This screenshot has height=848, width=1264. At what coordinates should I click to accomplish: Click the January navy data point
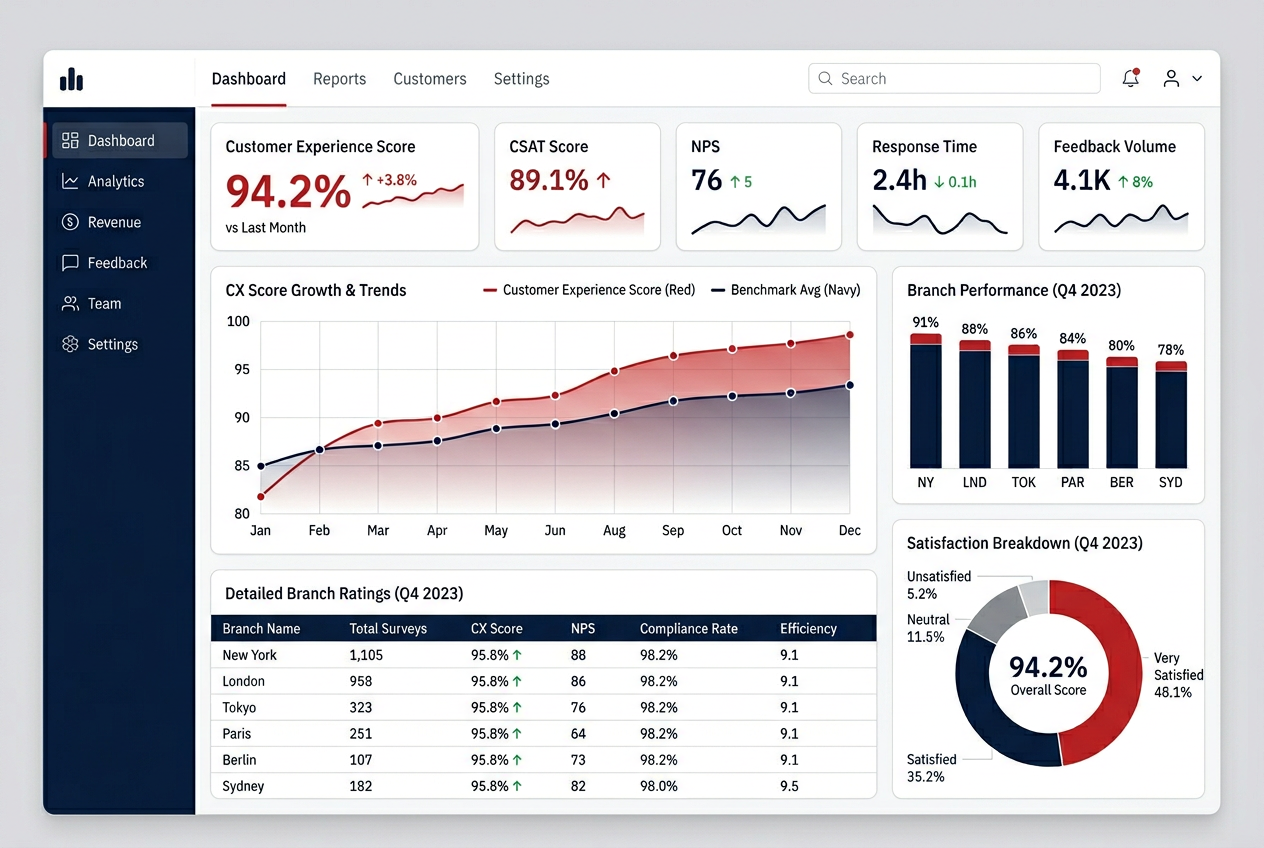[261, 466]
